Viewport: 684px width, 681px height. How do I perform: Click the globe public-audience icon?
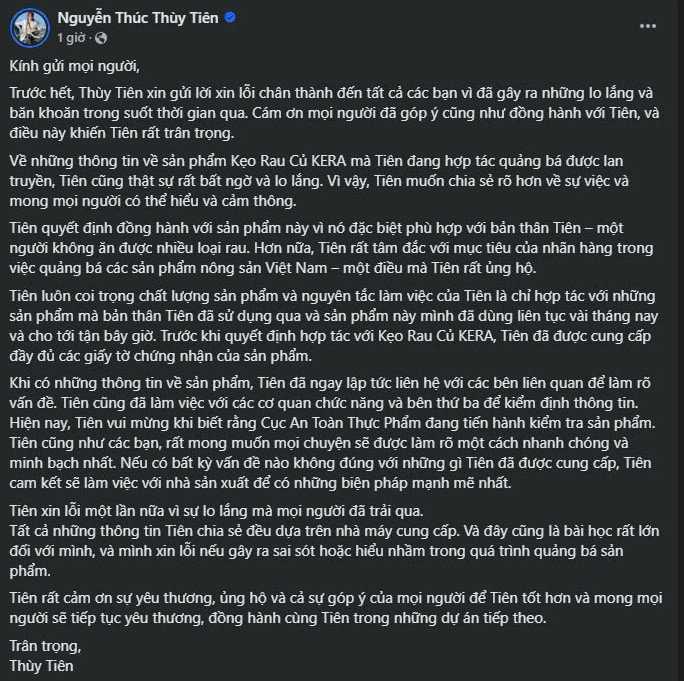click(99, 37)
